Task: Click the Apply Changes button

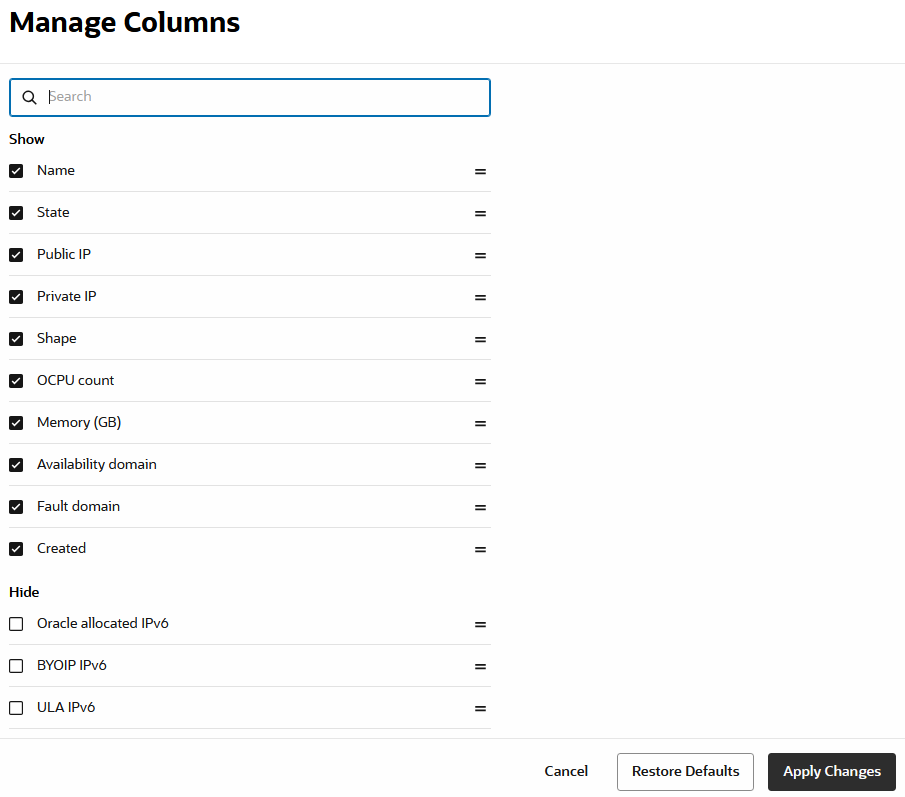Action: 831,771
